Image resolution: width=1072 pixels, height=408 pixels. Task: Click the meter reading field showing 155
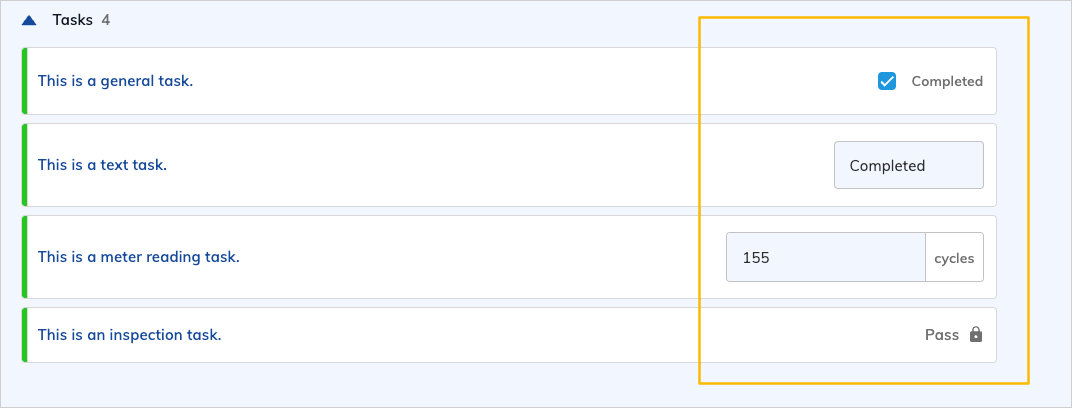[825, 257]
